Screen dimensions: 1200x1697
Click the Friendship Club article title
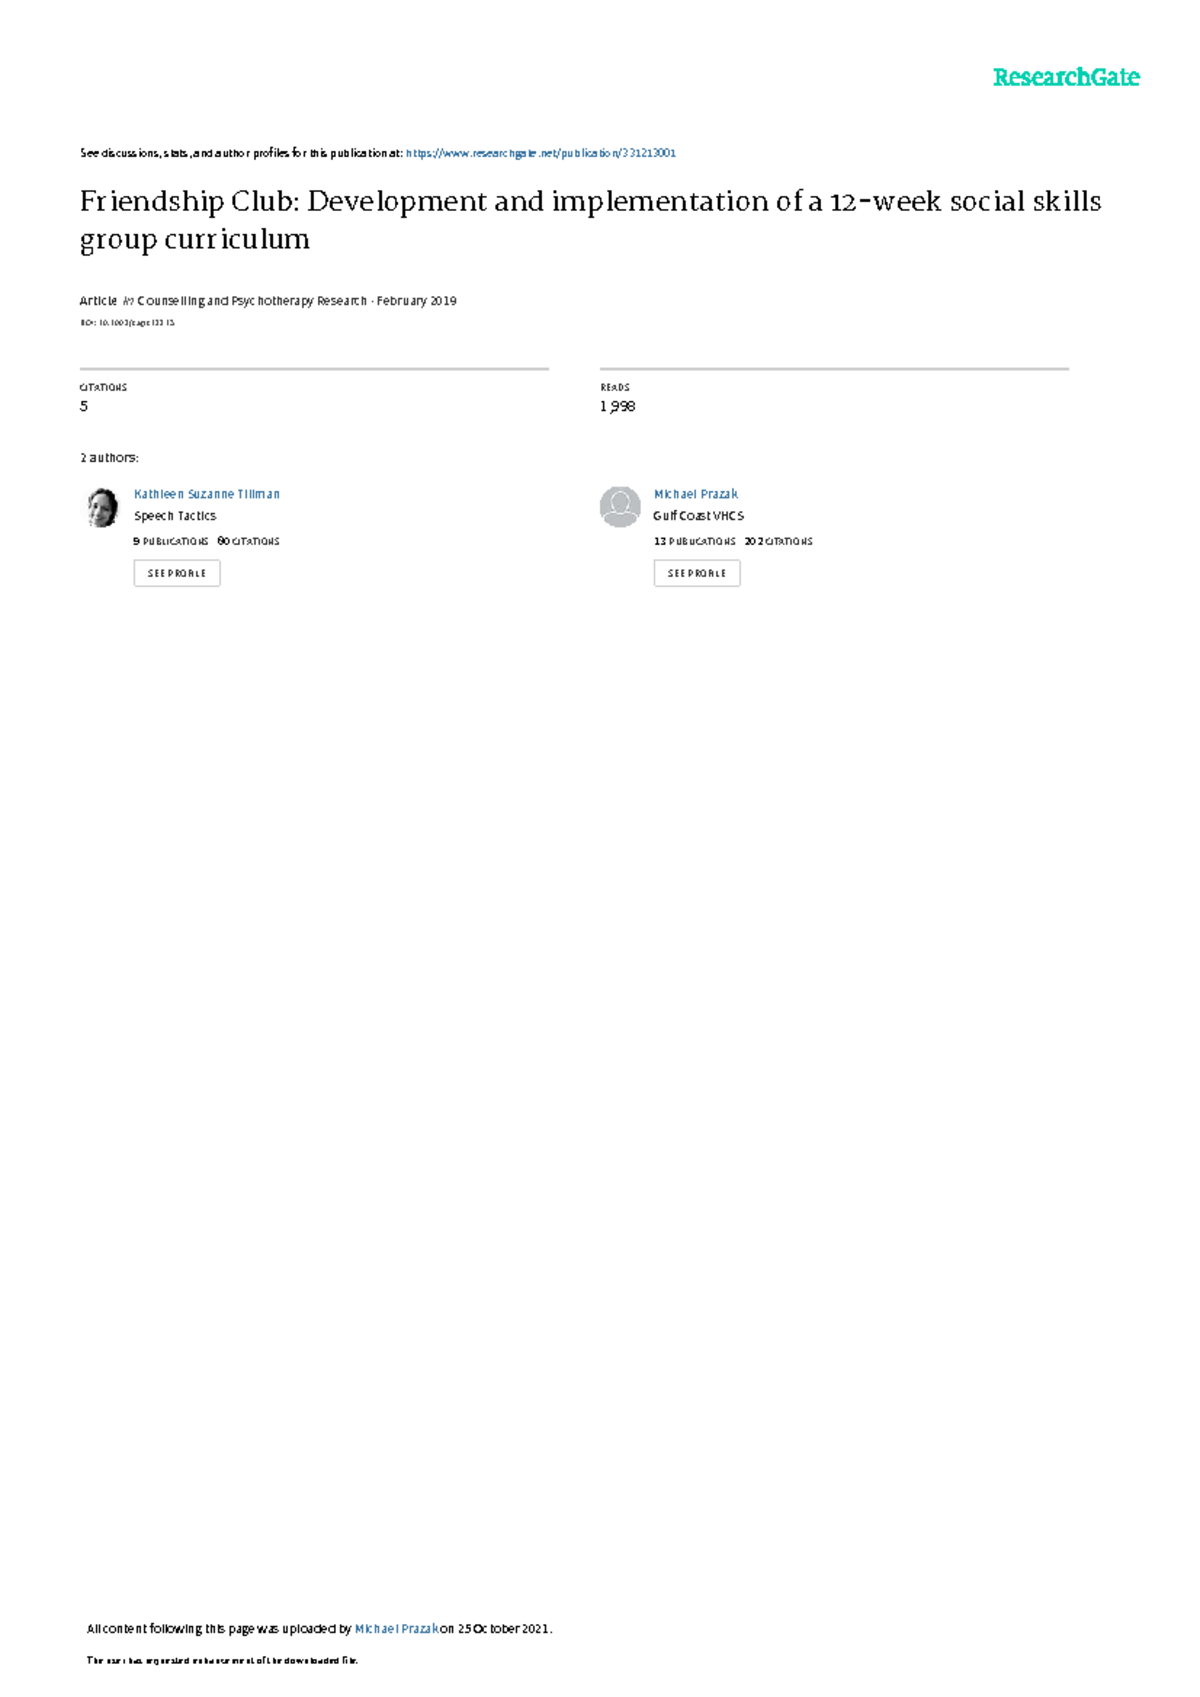coord(590,220)
